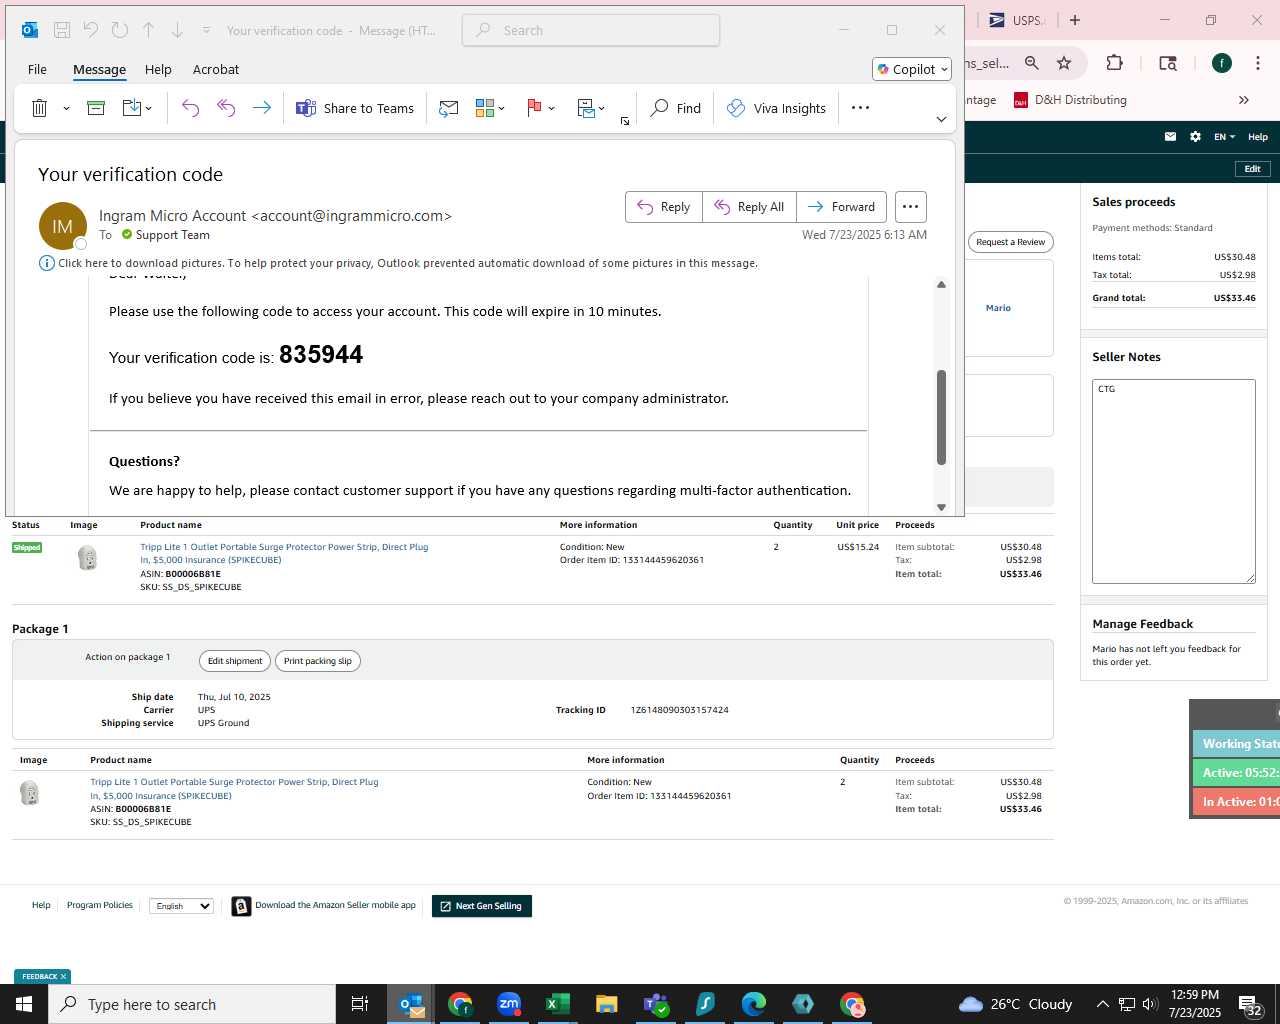The height and width of the screenshot is (1024, 1280).
Task: Open the browser Extensions puzzle icon
Action: point(1114,63)
